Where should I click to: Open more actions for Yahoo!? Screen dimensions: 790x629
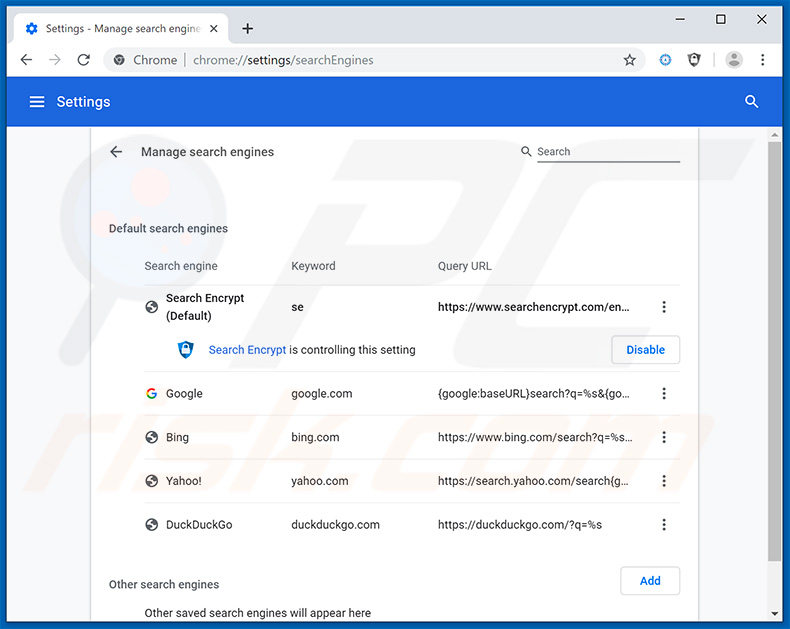[x=664, y=481]
